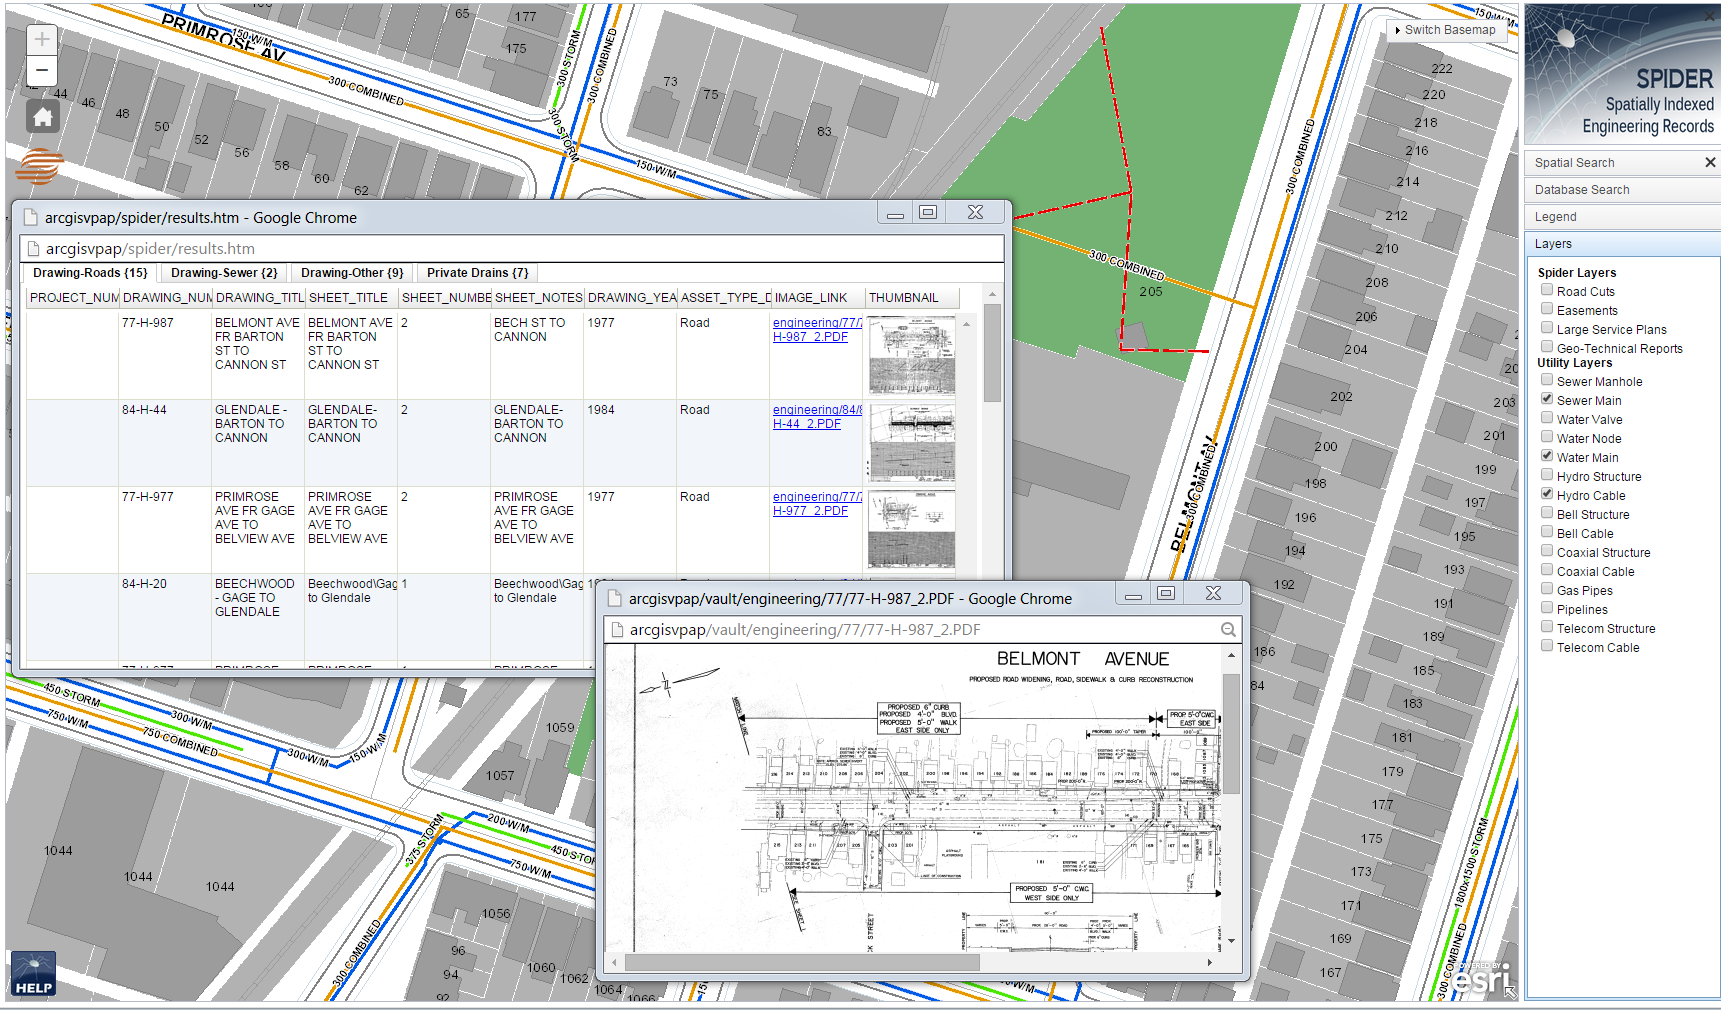Click the home extent icon
The width and height of the screenshot is (1721, 1010).
pos(42,117)
